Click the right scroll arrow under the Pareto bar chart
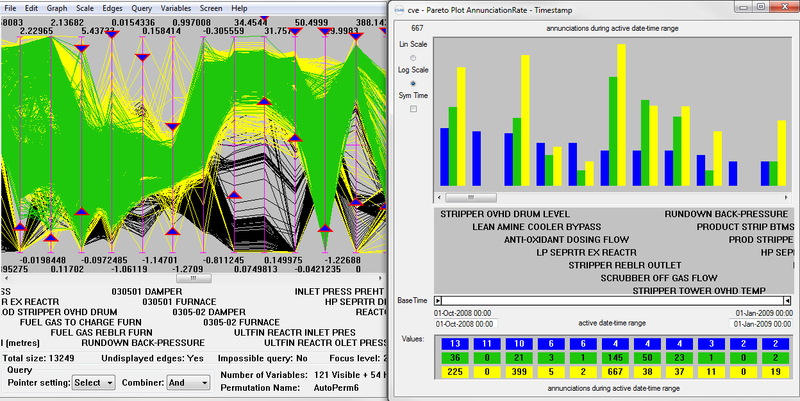Image resolution: width=800 pixels, height=401 pixels. tap(786, 197)
